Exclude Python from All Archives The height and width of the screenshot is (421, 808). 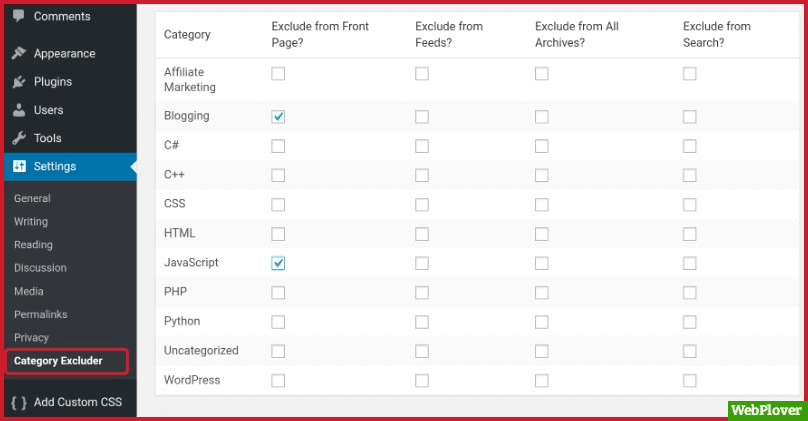(x=541, y=322)
